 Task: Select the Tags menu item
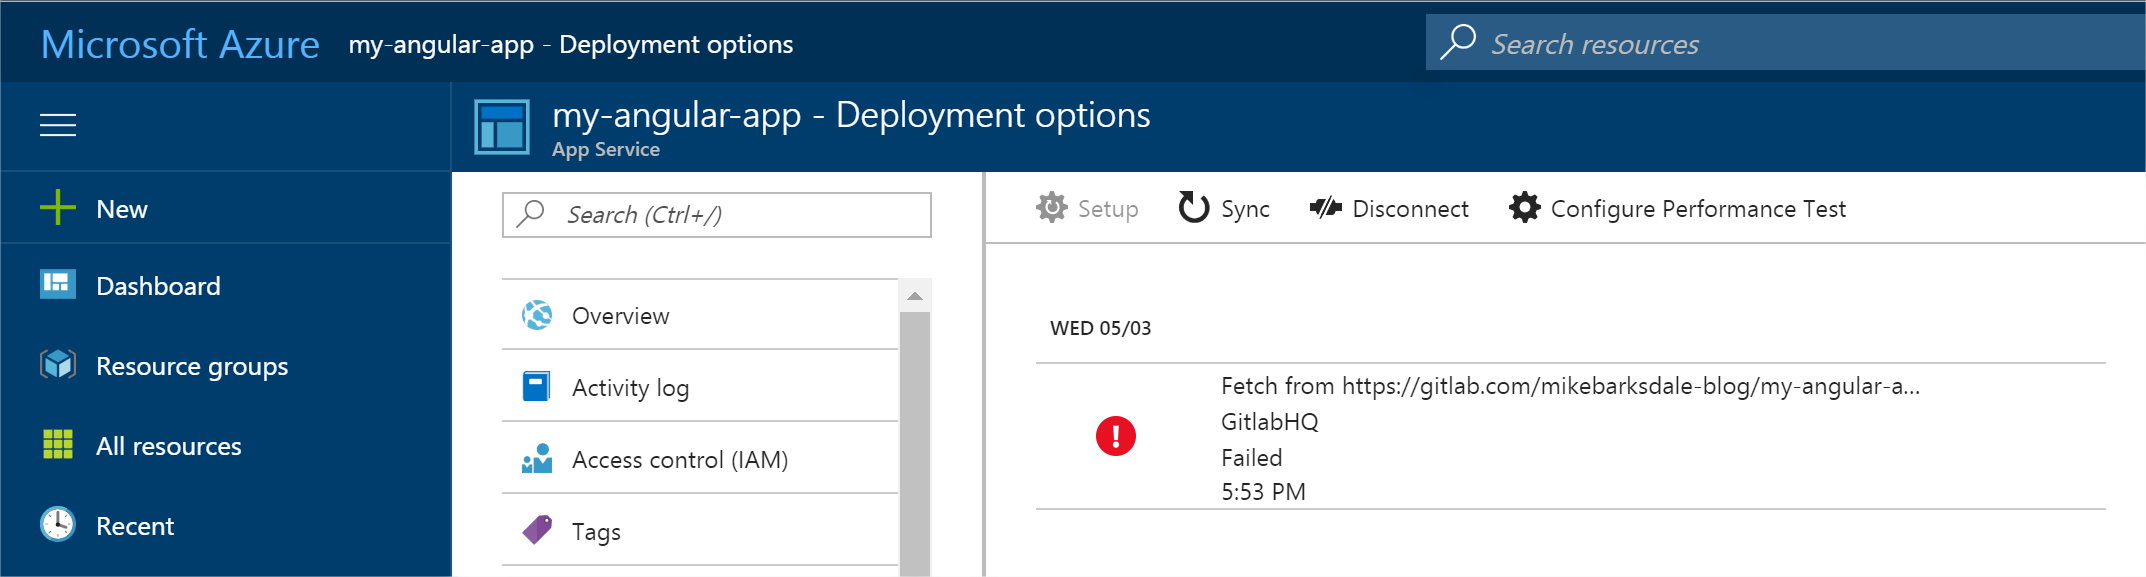tap(700, 531)
